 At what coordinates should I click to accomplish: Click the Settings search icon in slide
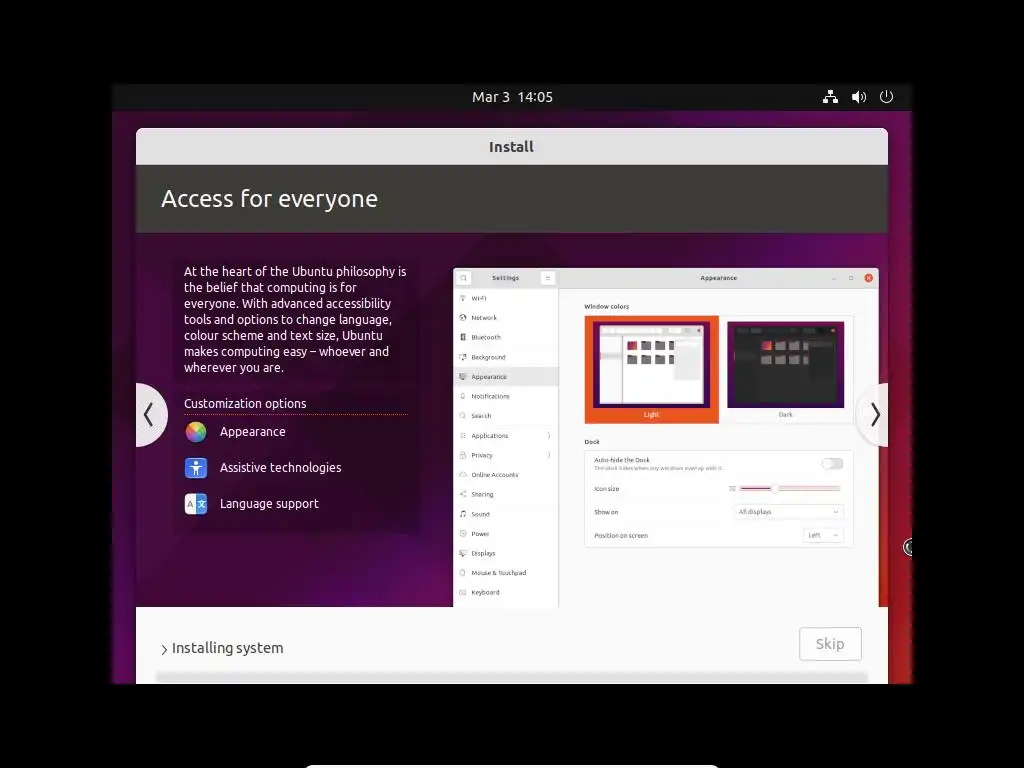[464, 278]
